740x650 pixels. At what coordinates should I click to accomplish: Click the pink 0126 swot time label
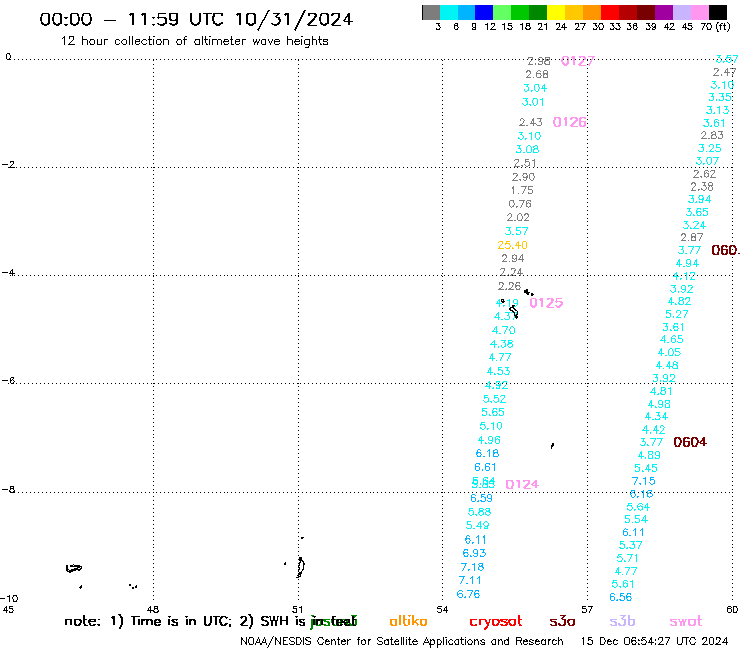pos(569,122)
